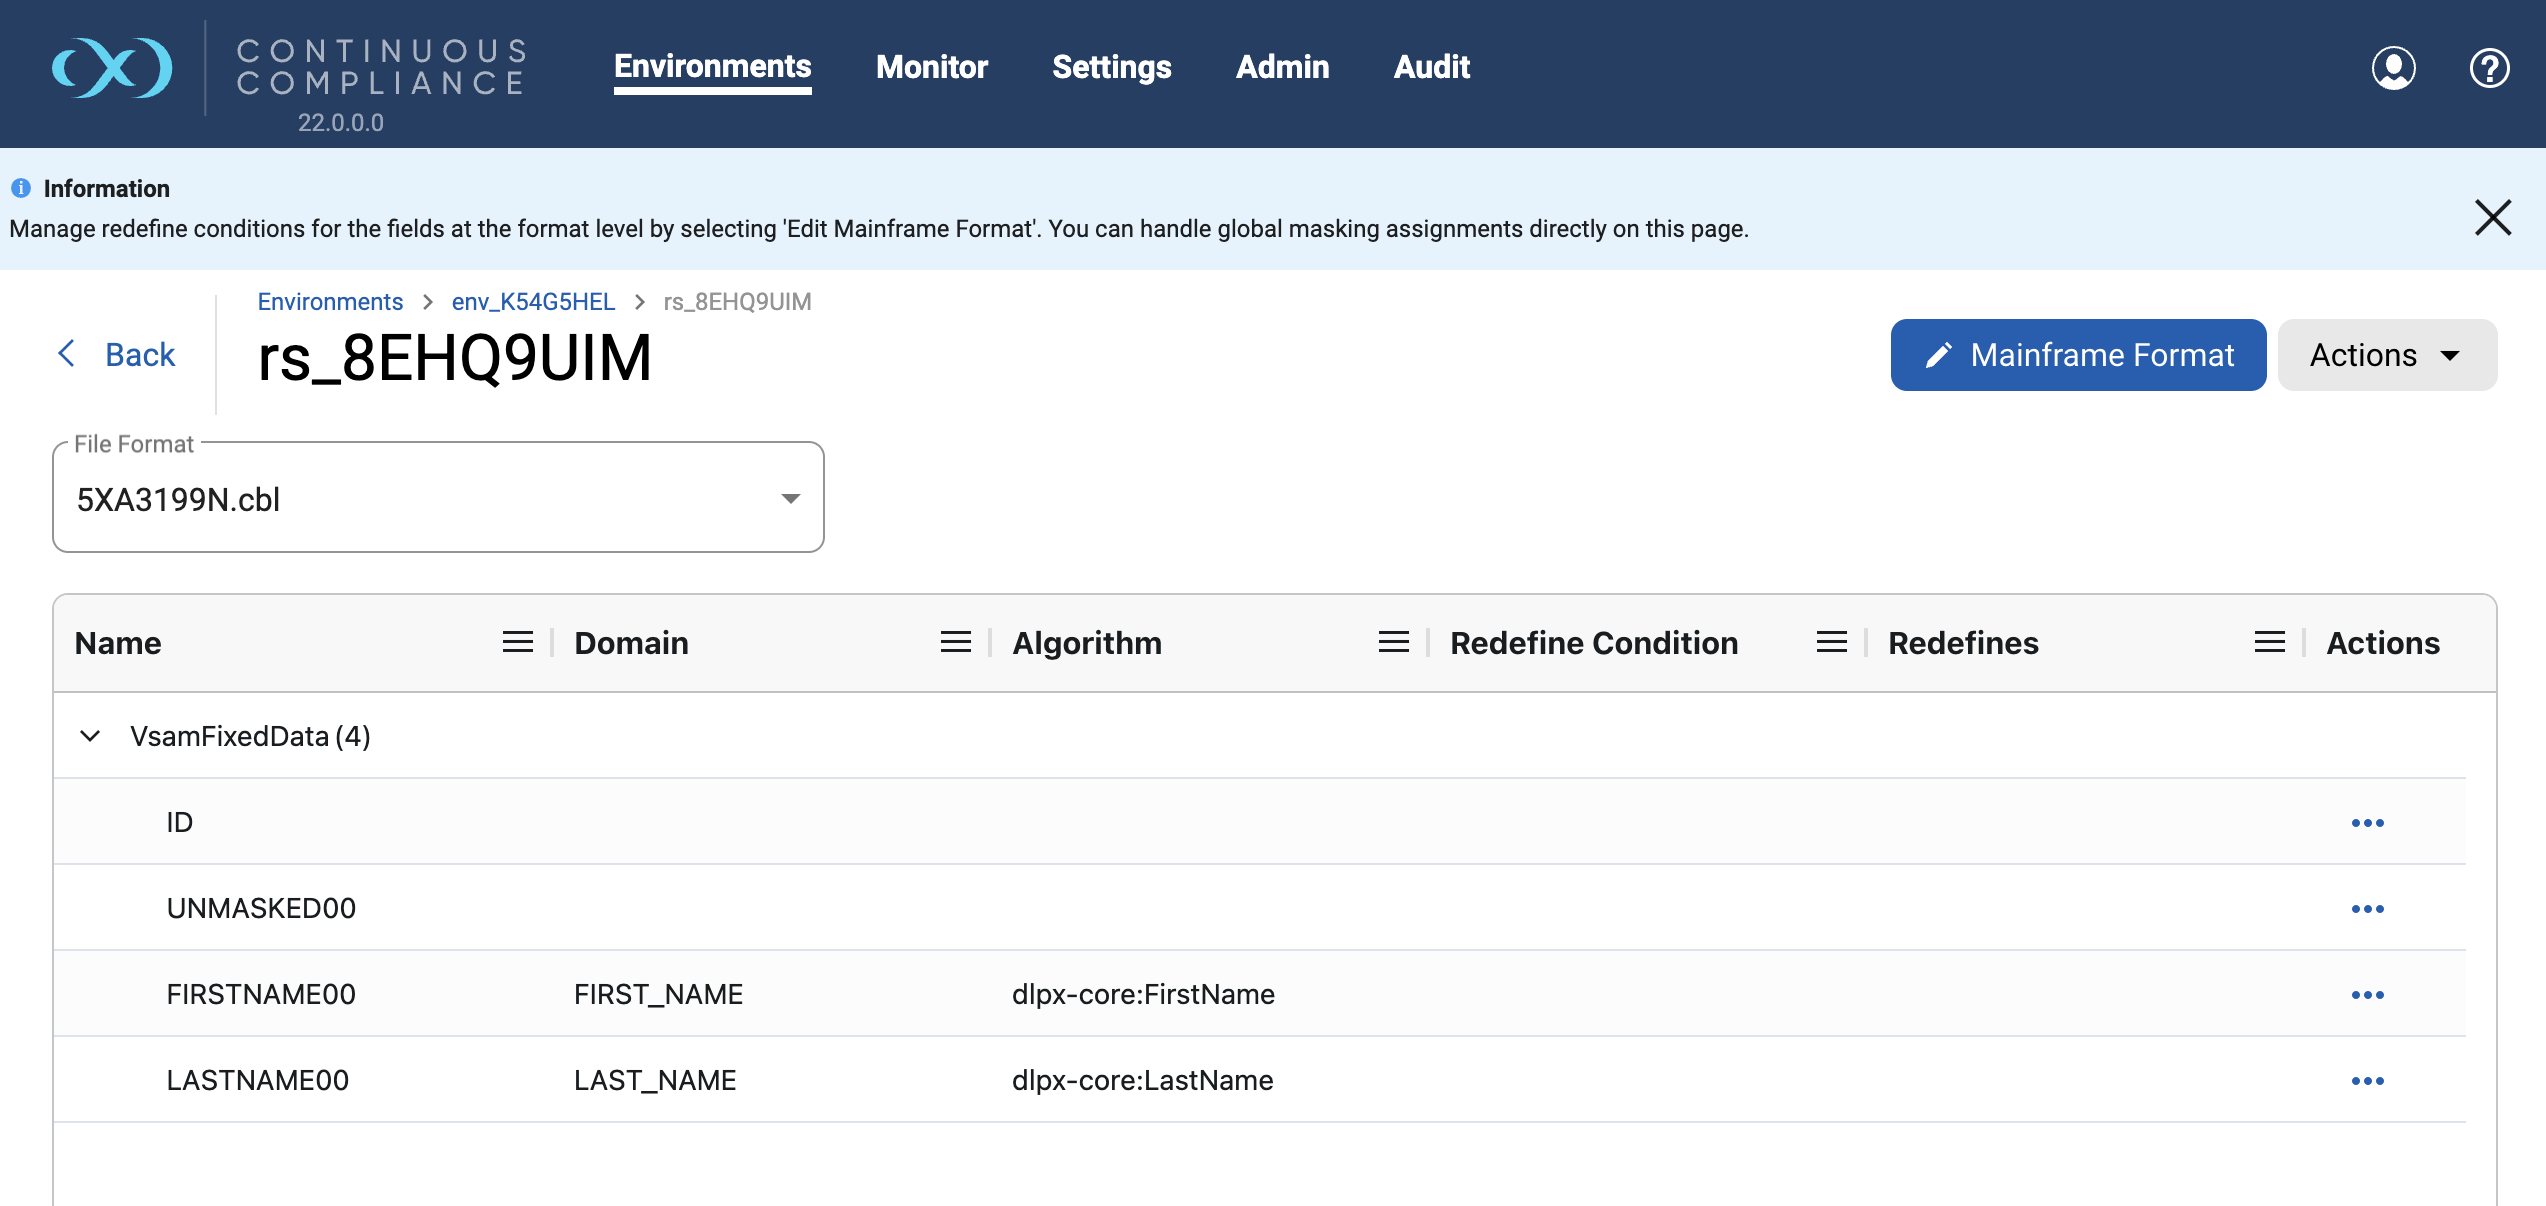Dismiss the Information banner
2546x1206 pixels.
(2492, 217)
